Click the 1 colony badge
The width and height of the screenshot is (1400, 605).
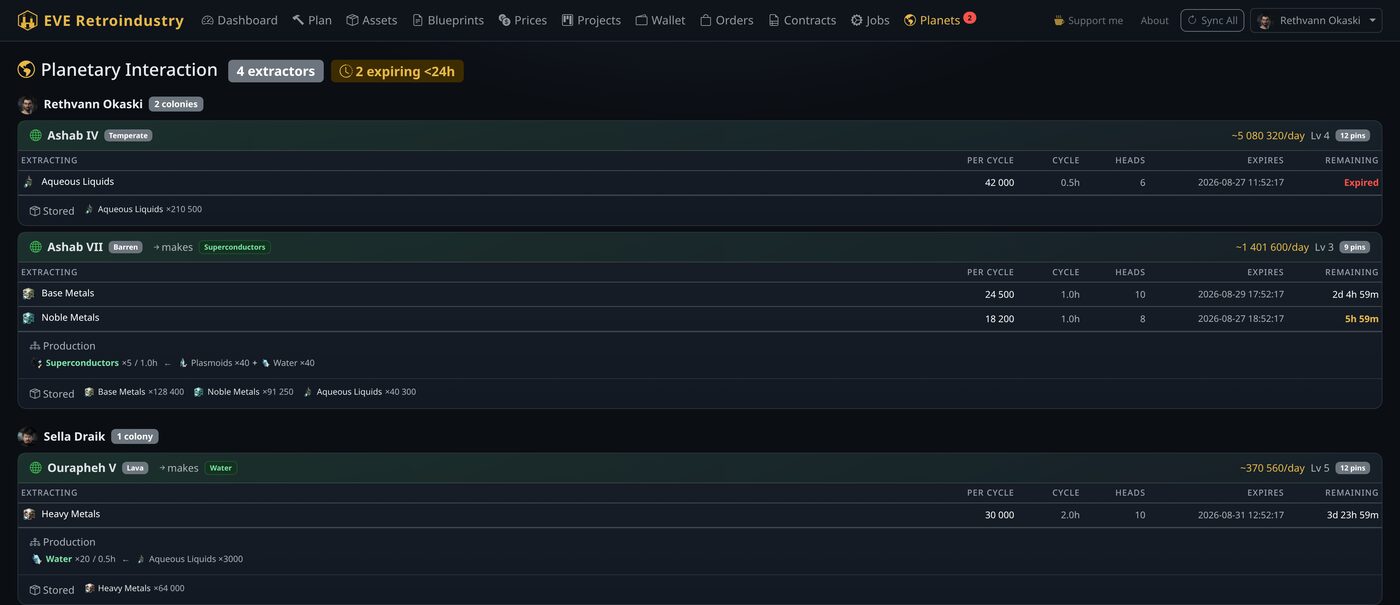pyautogui.click(x=135, y=436)
